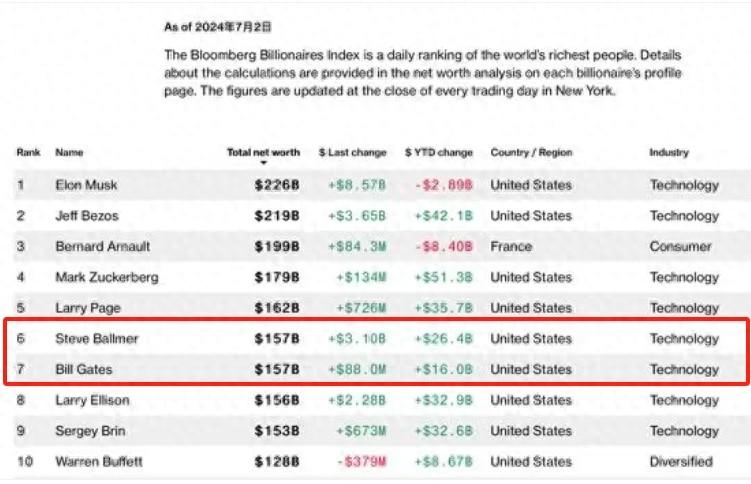Open Elon Musk's profile
Screen dimensions: 751x484
86,185
